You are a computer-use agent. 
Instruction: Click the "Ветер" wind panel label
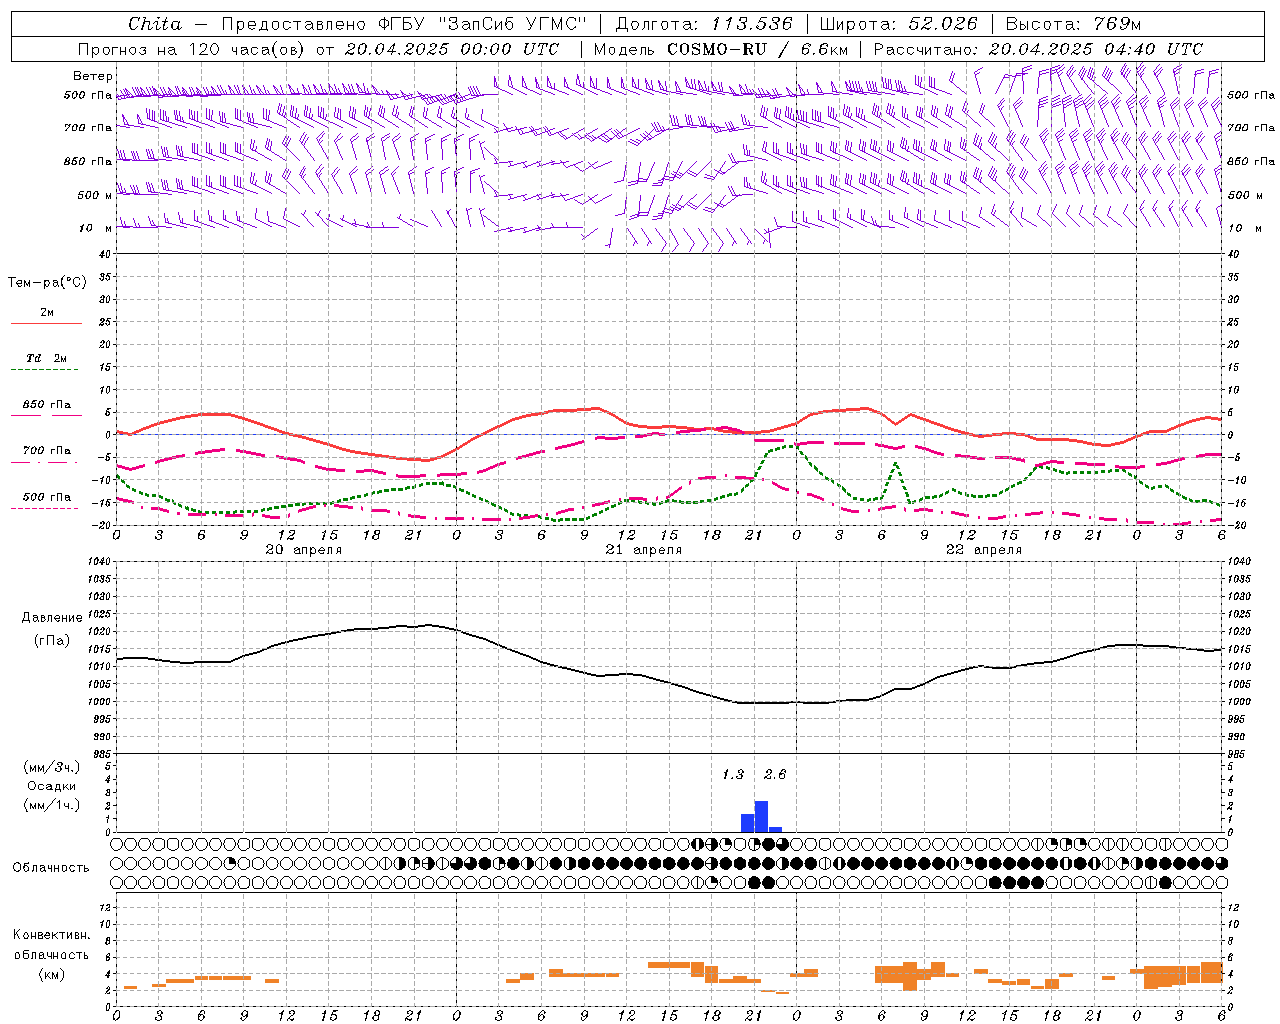point(92,76)
